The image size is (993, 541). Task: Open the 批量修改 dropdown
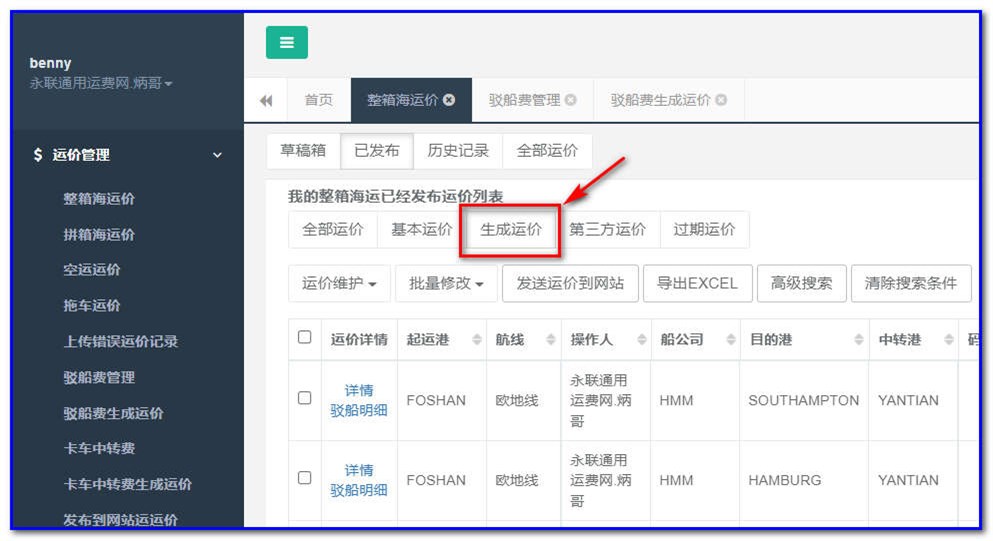(446, 283)
